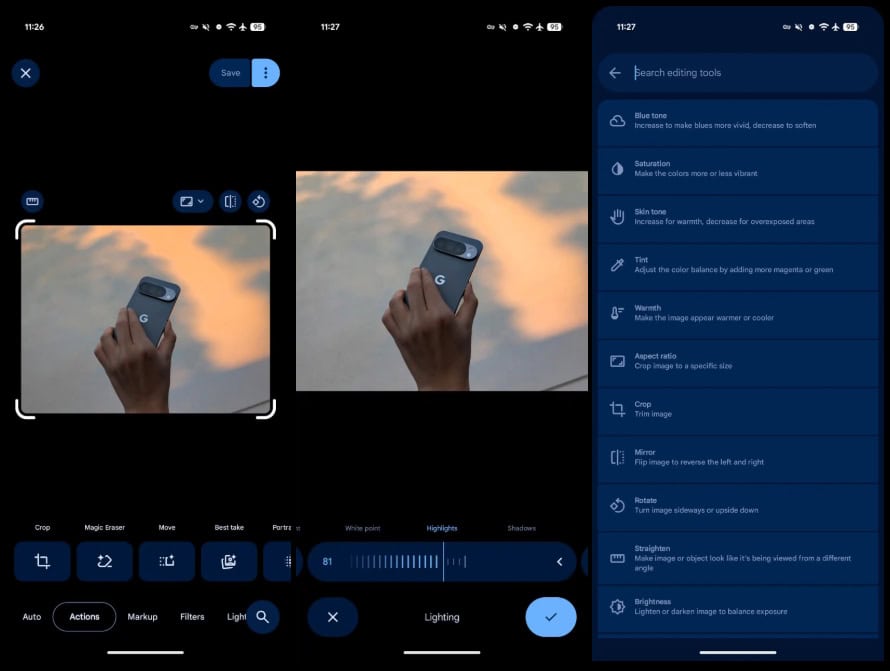This screenshot has width=890, height=671.
Task: Choose Saturation from the editing tools list
Action: (738, 169)
